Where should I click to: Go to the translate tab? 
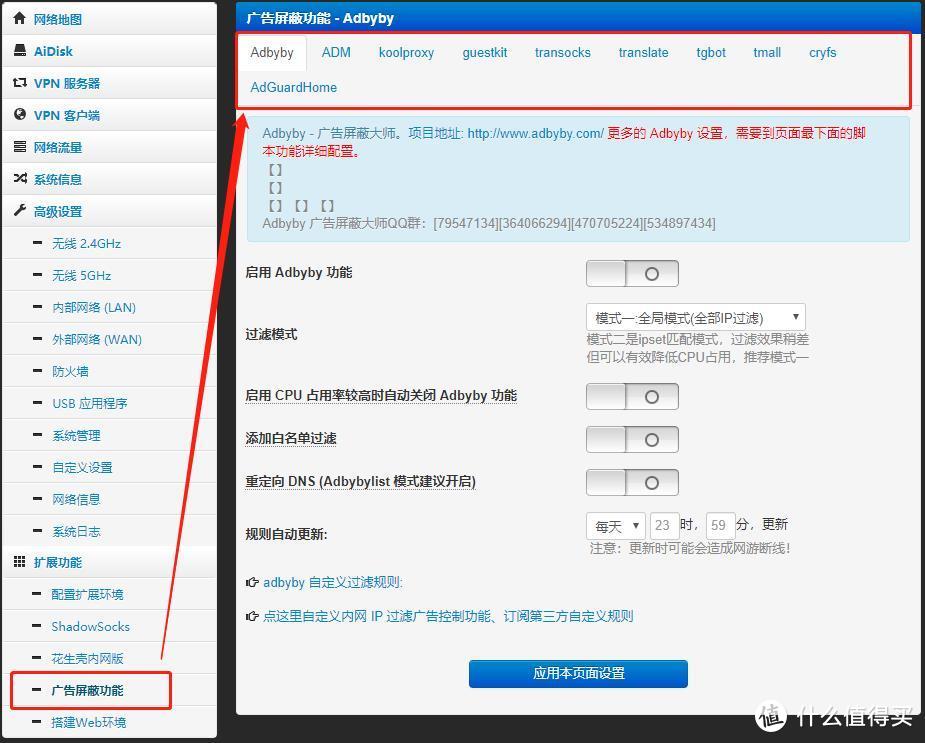[644, 53]
